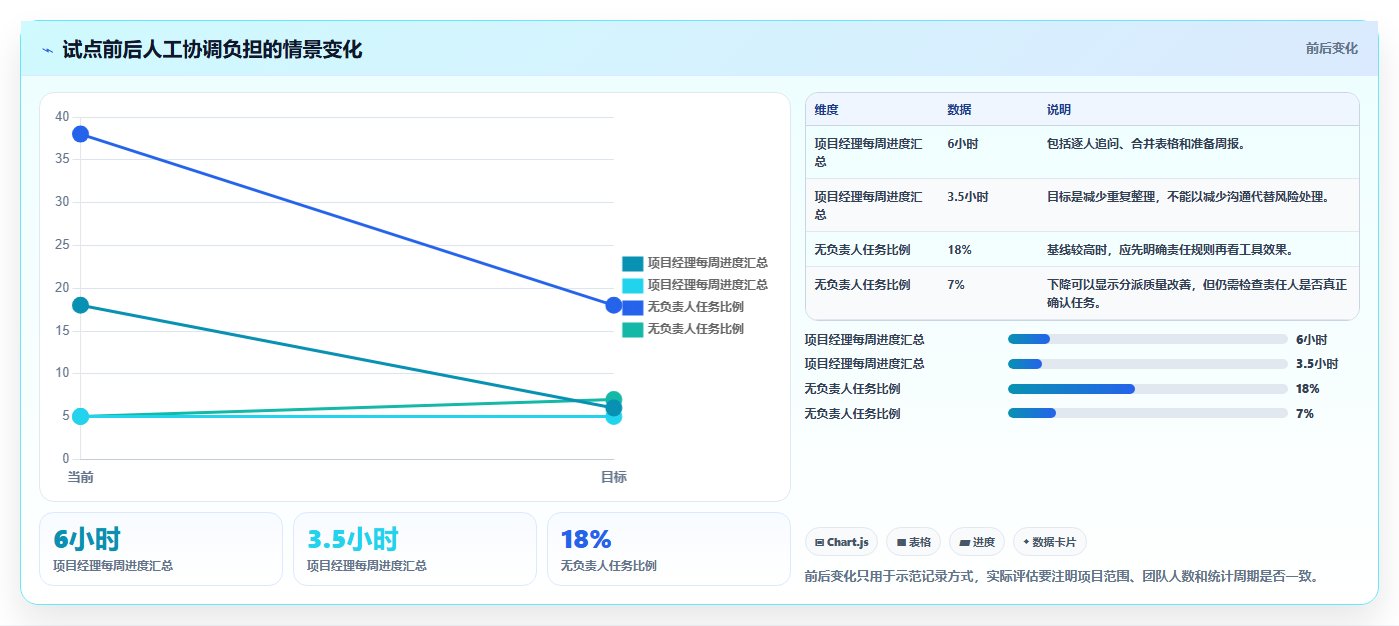Screen dimensions: 1399x626
Task: Click the title 试点前后人工协调负担的情景变化
Action: click(212, 49)
